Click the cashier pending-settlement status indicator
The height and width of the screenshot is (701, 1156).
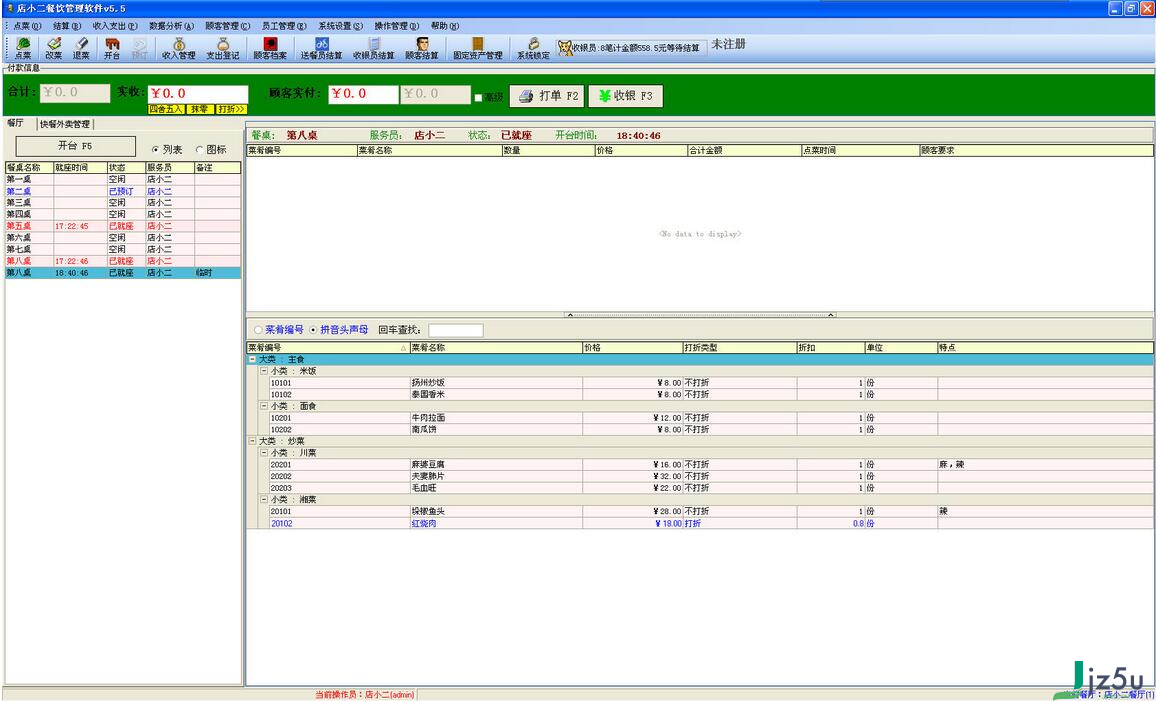coord(631,48)
